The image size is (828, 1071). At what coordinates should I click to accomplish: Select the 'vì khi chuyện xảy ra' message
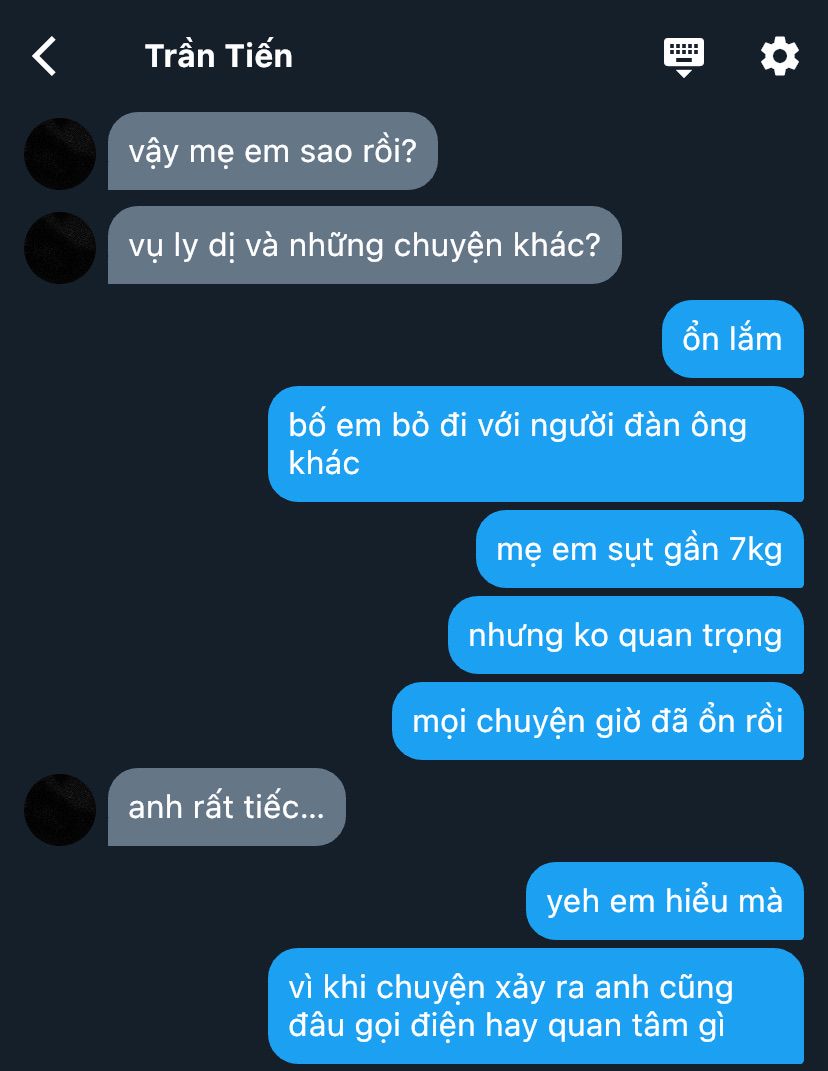coord(536,1006)
